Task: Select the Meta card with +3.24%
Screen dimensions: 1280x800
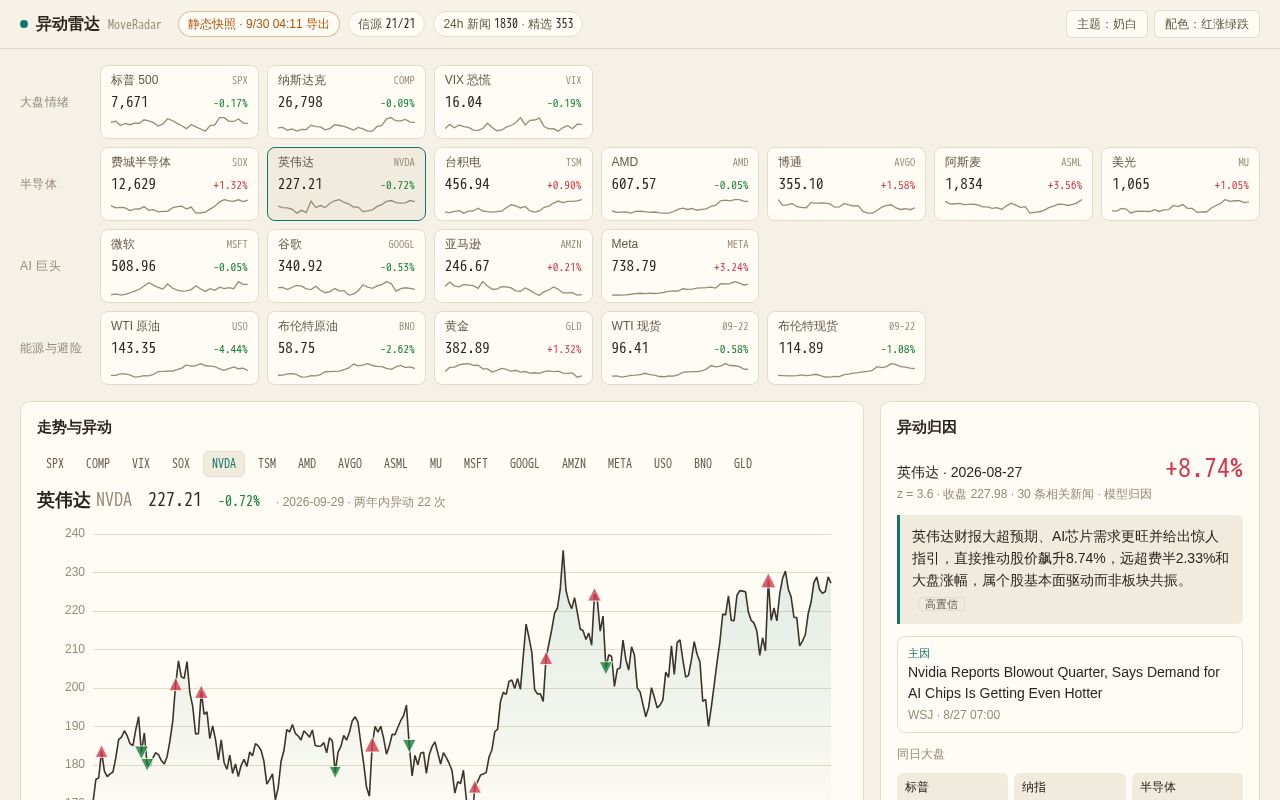Action: pos(680,266)
